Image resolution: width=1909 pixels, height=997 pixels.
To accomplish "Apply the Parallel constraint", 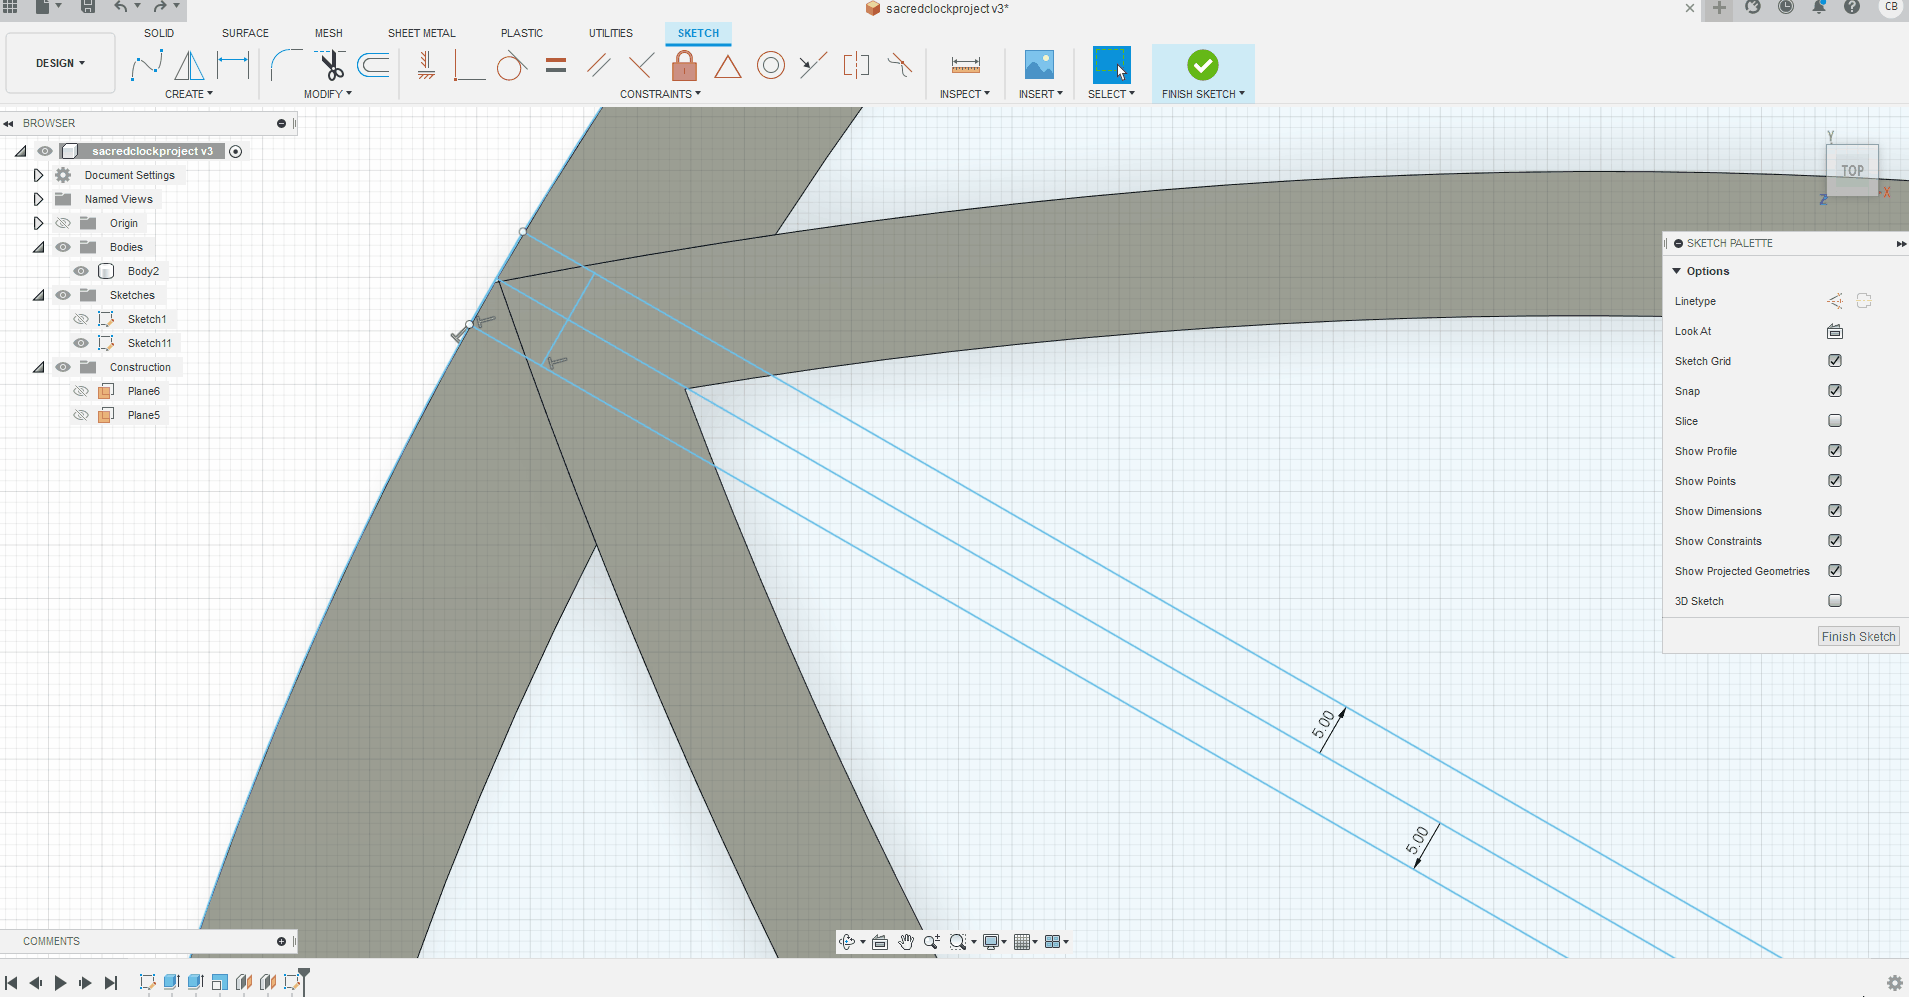I will [x=599, y=66].
